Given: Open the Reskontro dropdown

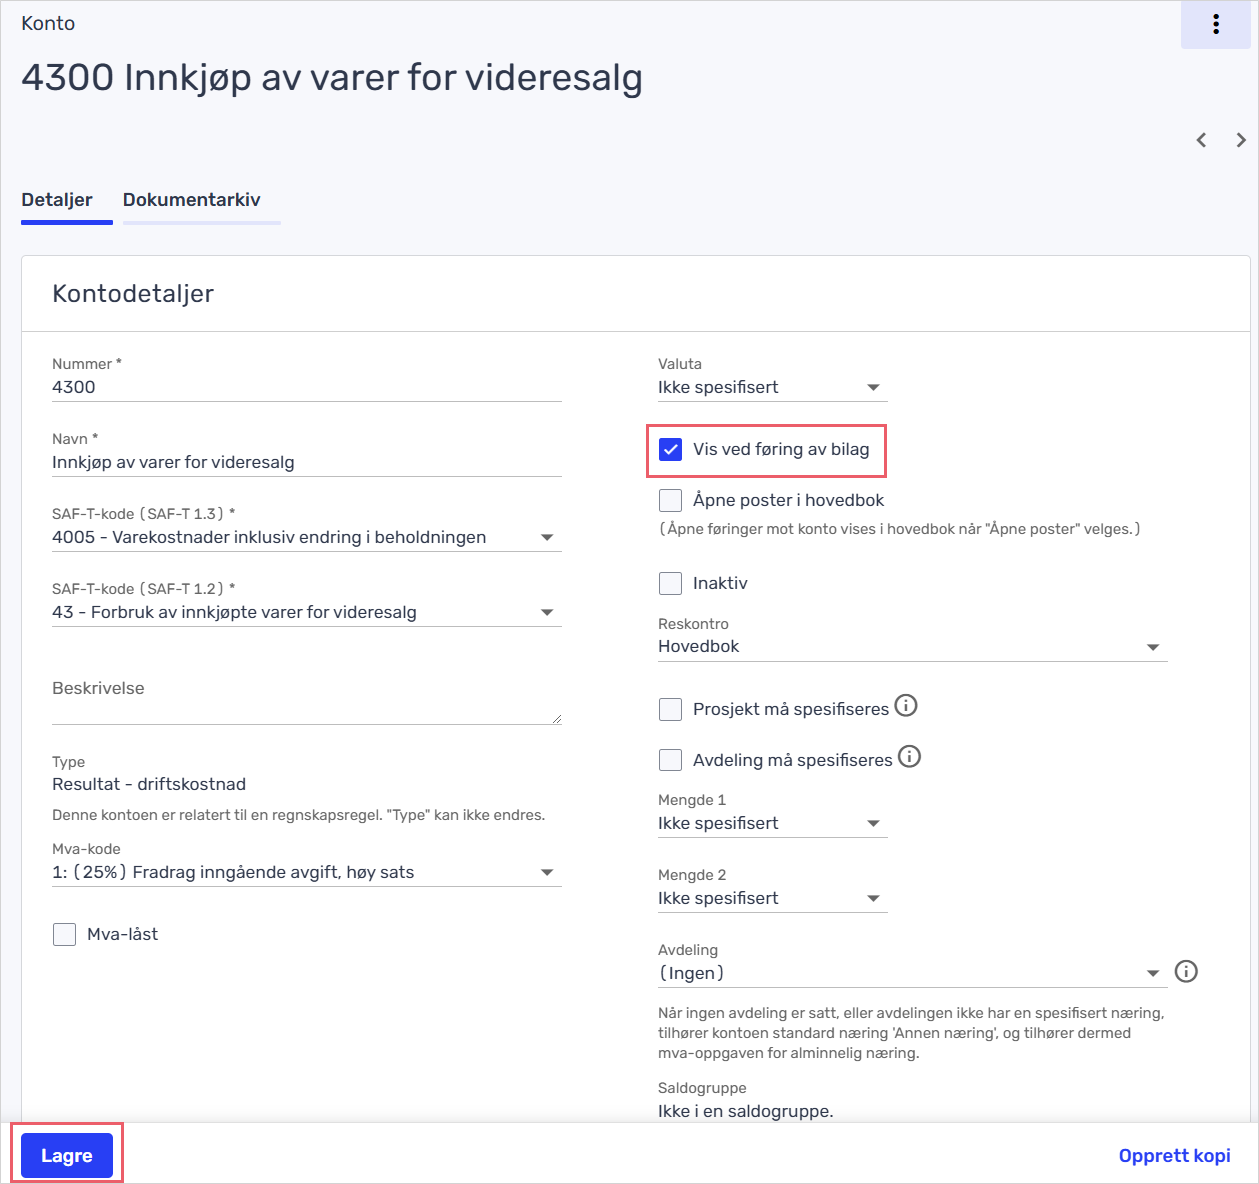Looking at the screenshot, I should tap(912, 647).
